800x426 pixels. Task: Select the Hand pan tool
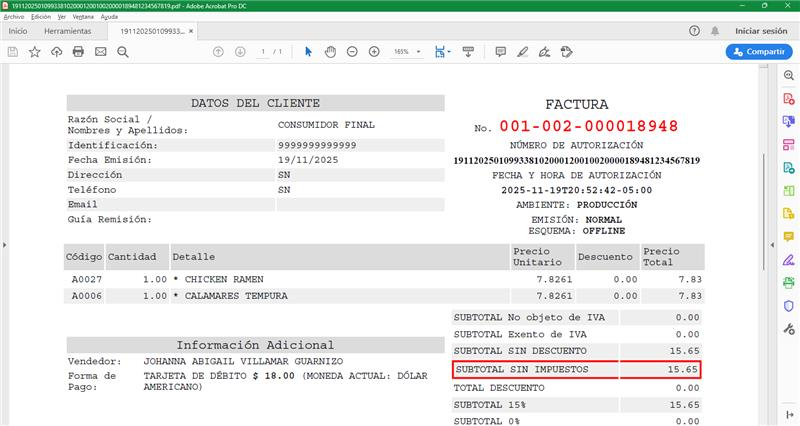pyautogui.click(x=330, y=51)
